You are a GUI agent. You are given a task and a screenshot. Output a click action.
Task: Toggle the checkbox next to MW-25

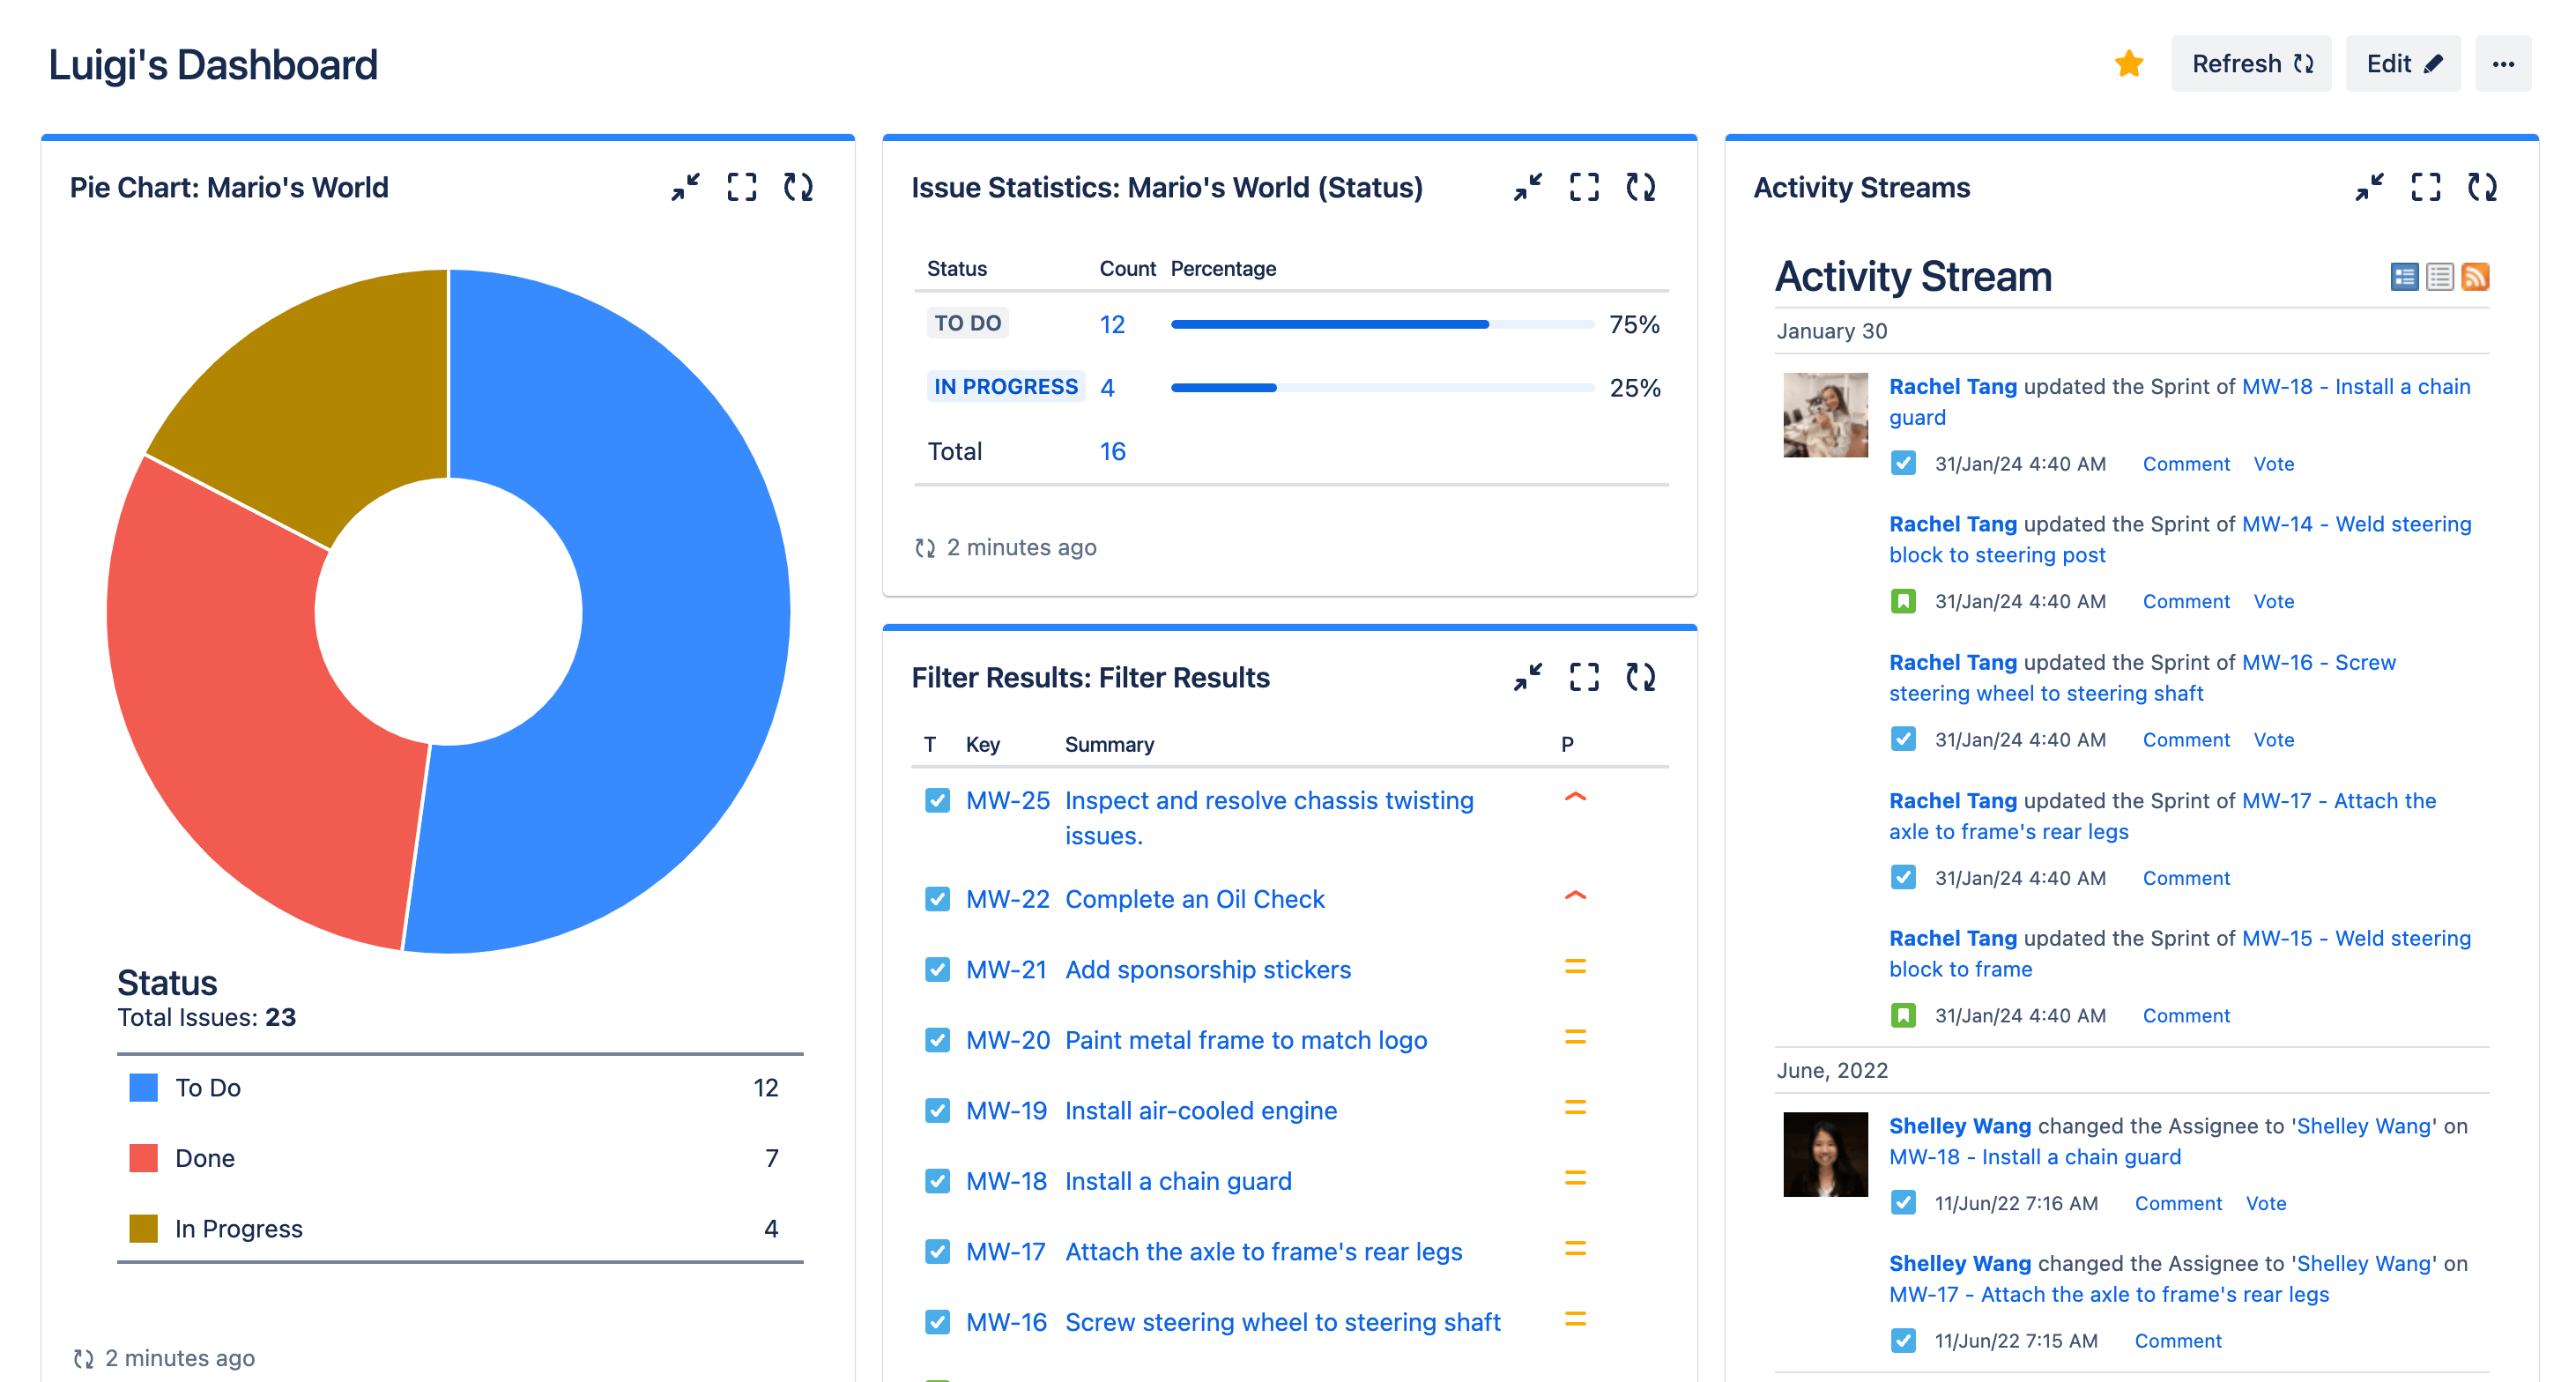(933, 798)
